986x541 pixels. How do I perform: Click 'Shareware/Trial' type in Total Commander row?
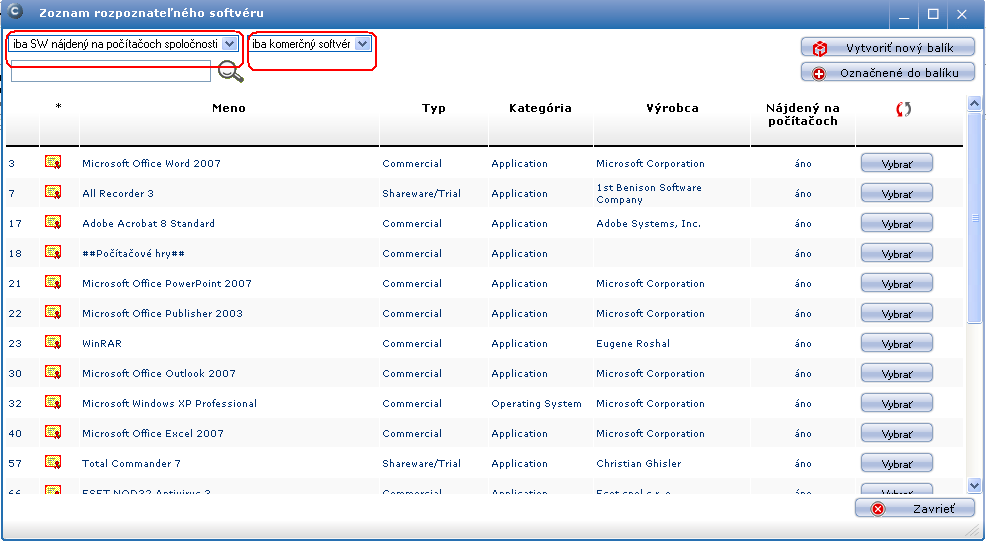click(x=421, y=463)
